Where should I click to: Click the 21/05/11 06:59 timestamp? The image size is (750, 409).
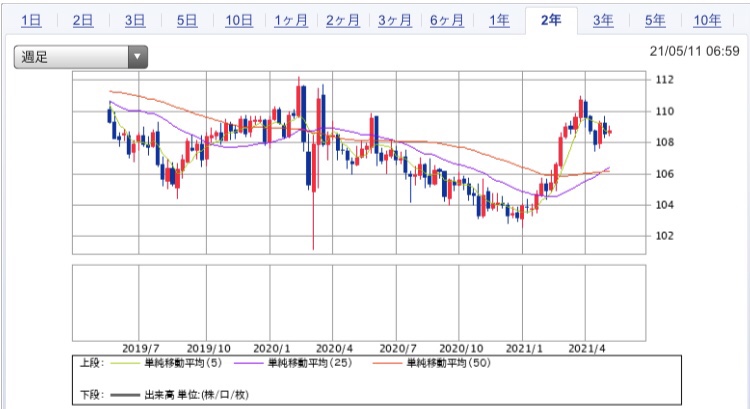[695, 51]
